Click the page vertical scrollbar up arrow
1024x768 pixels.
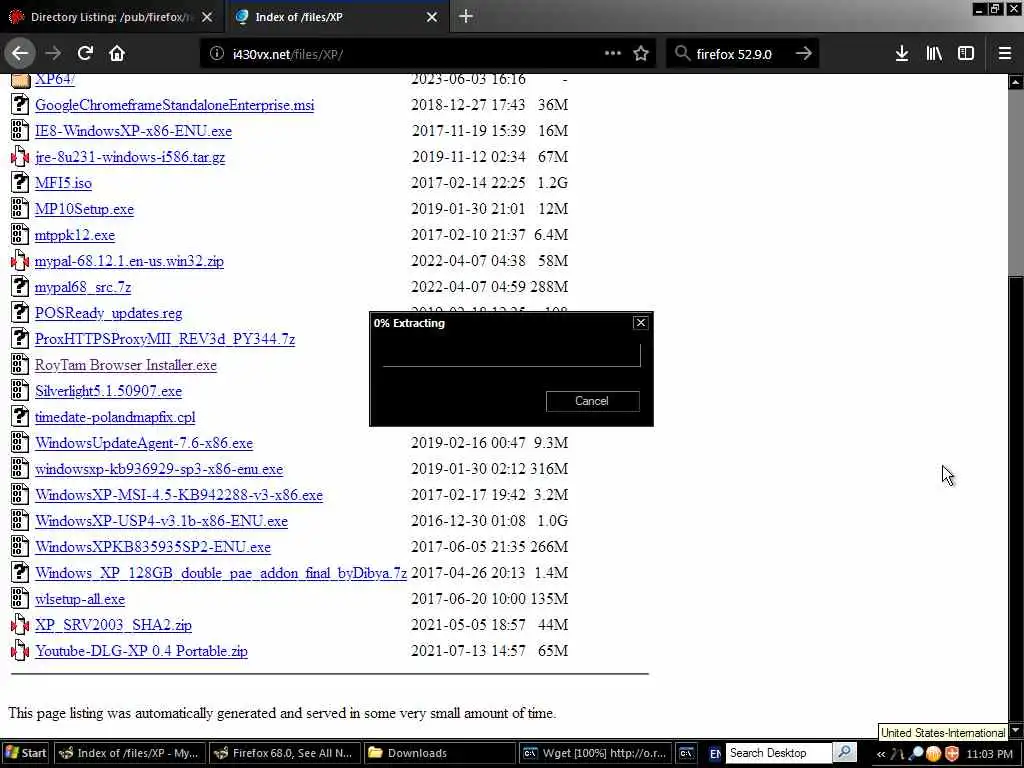click(x=1016, y=82)
